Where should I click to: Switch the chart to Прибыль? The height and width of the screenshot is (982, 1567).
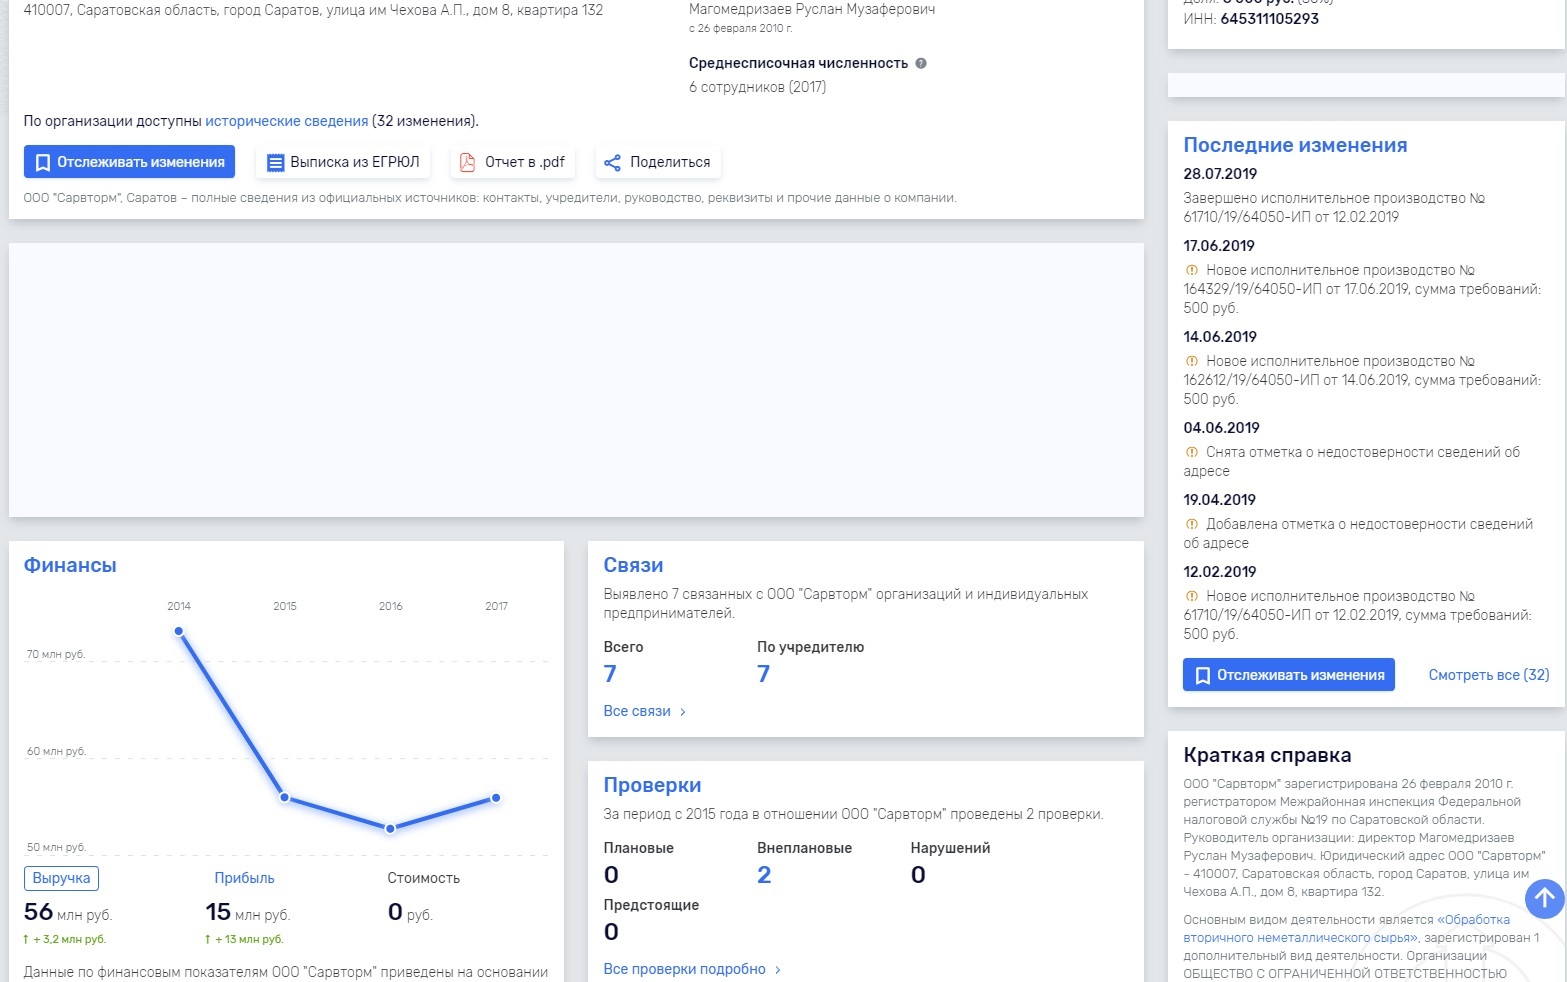244,878
